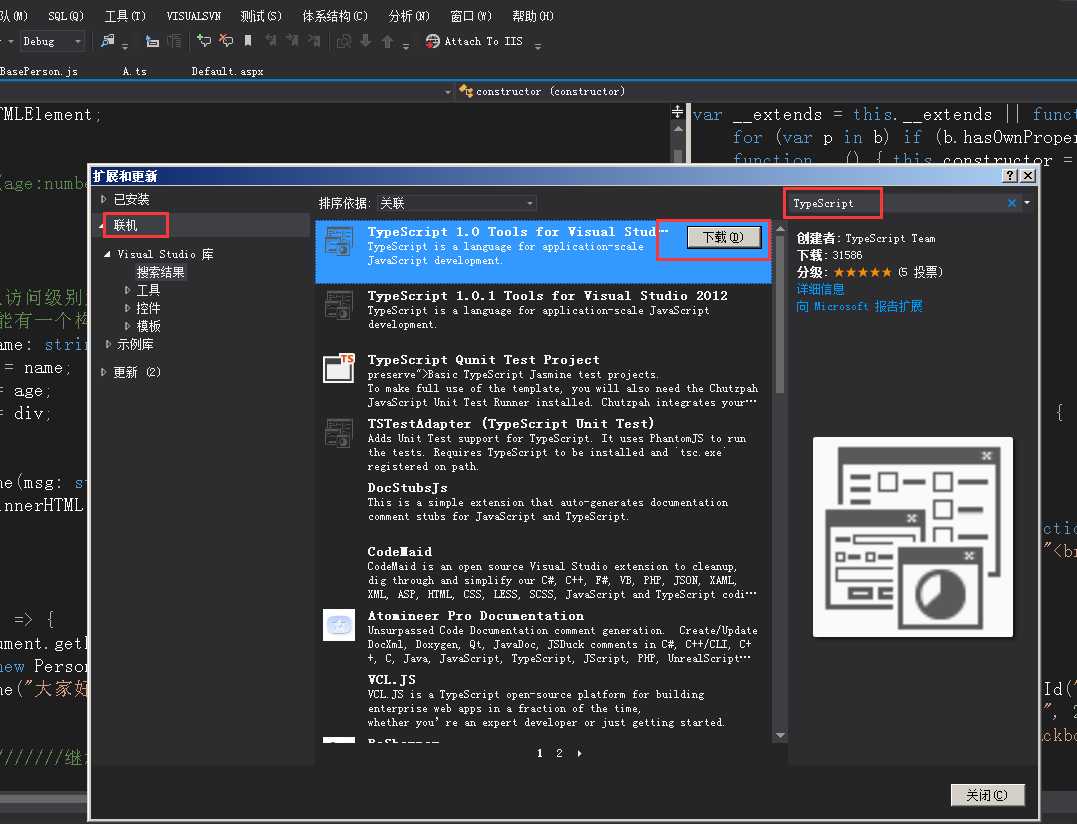Open toolbar overflow after Attach To IIS
Screen dimensions: 1077x824
coord(538,46)
